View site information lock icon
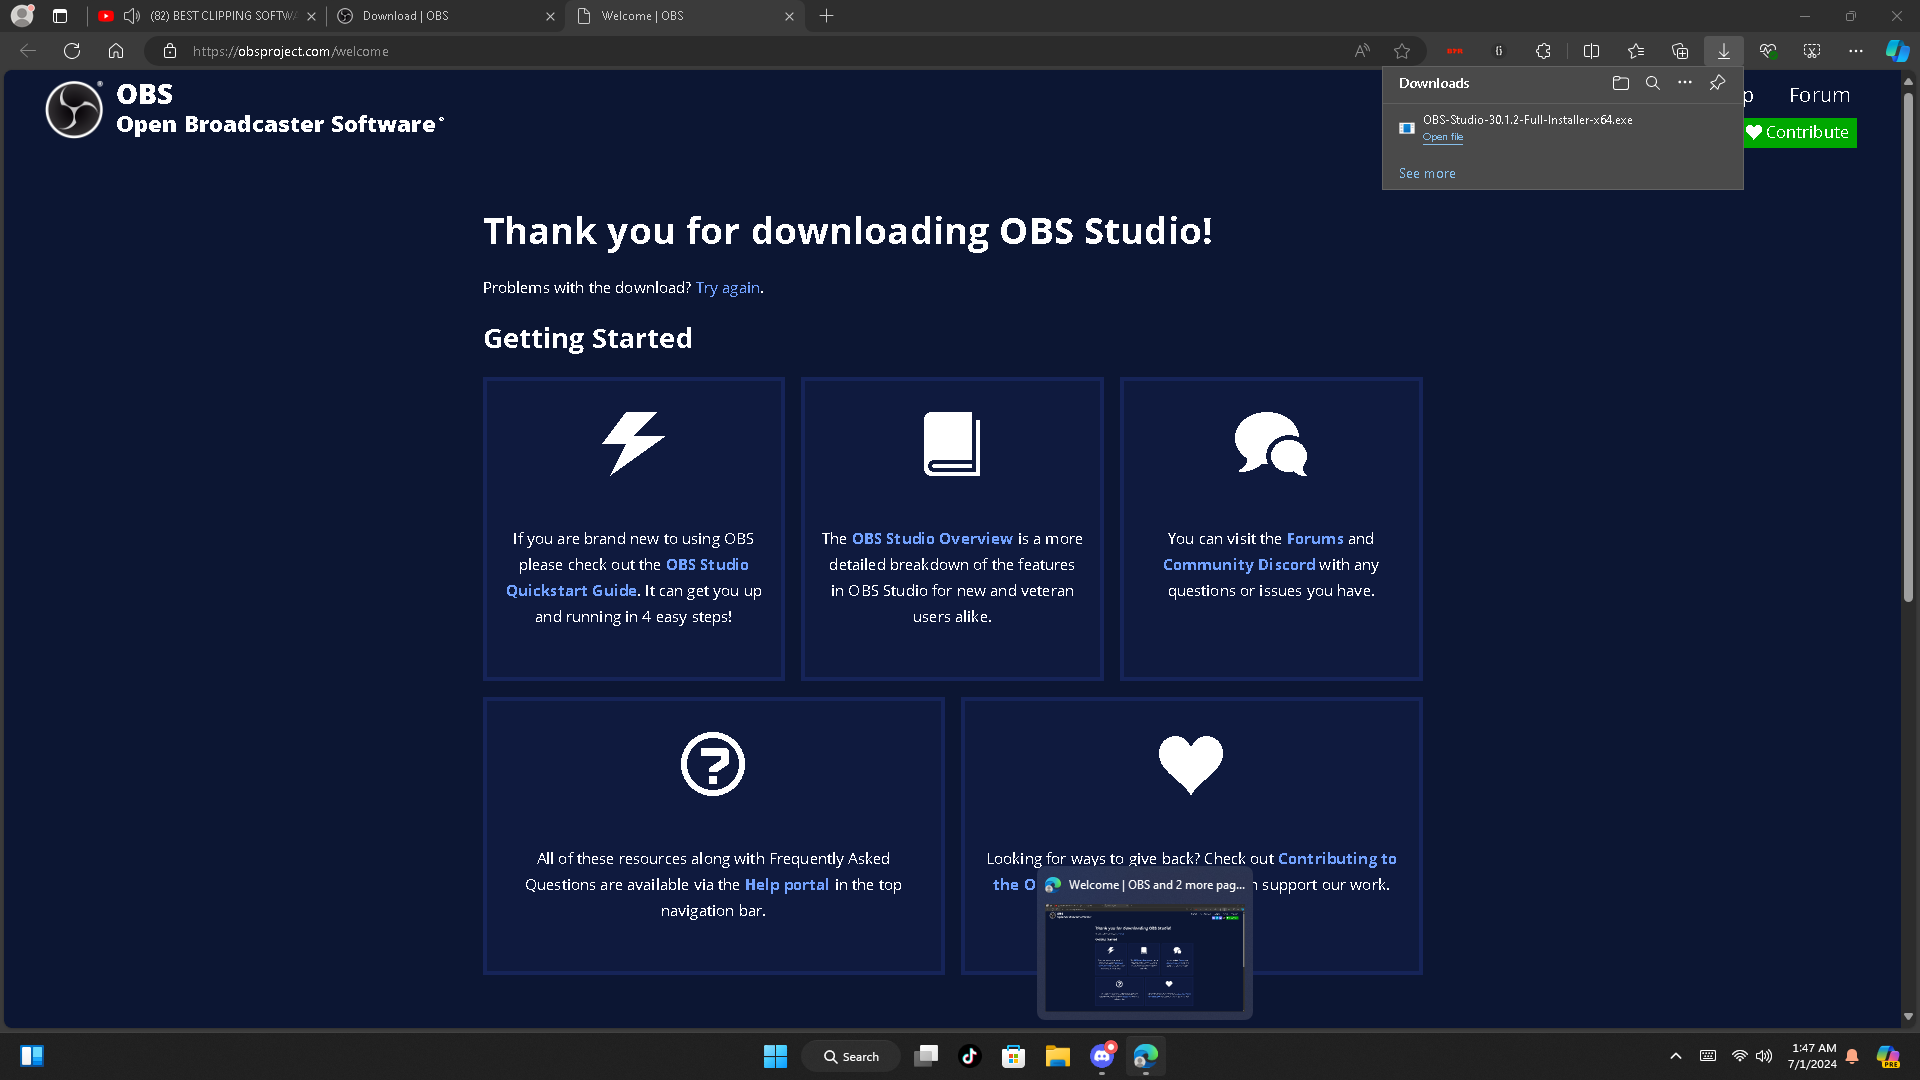Viewport: 1920px width, 1080px height. pos(170,51)
